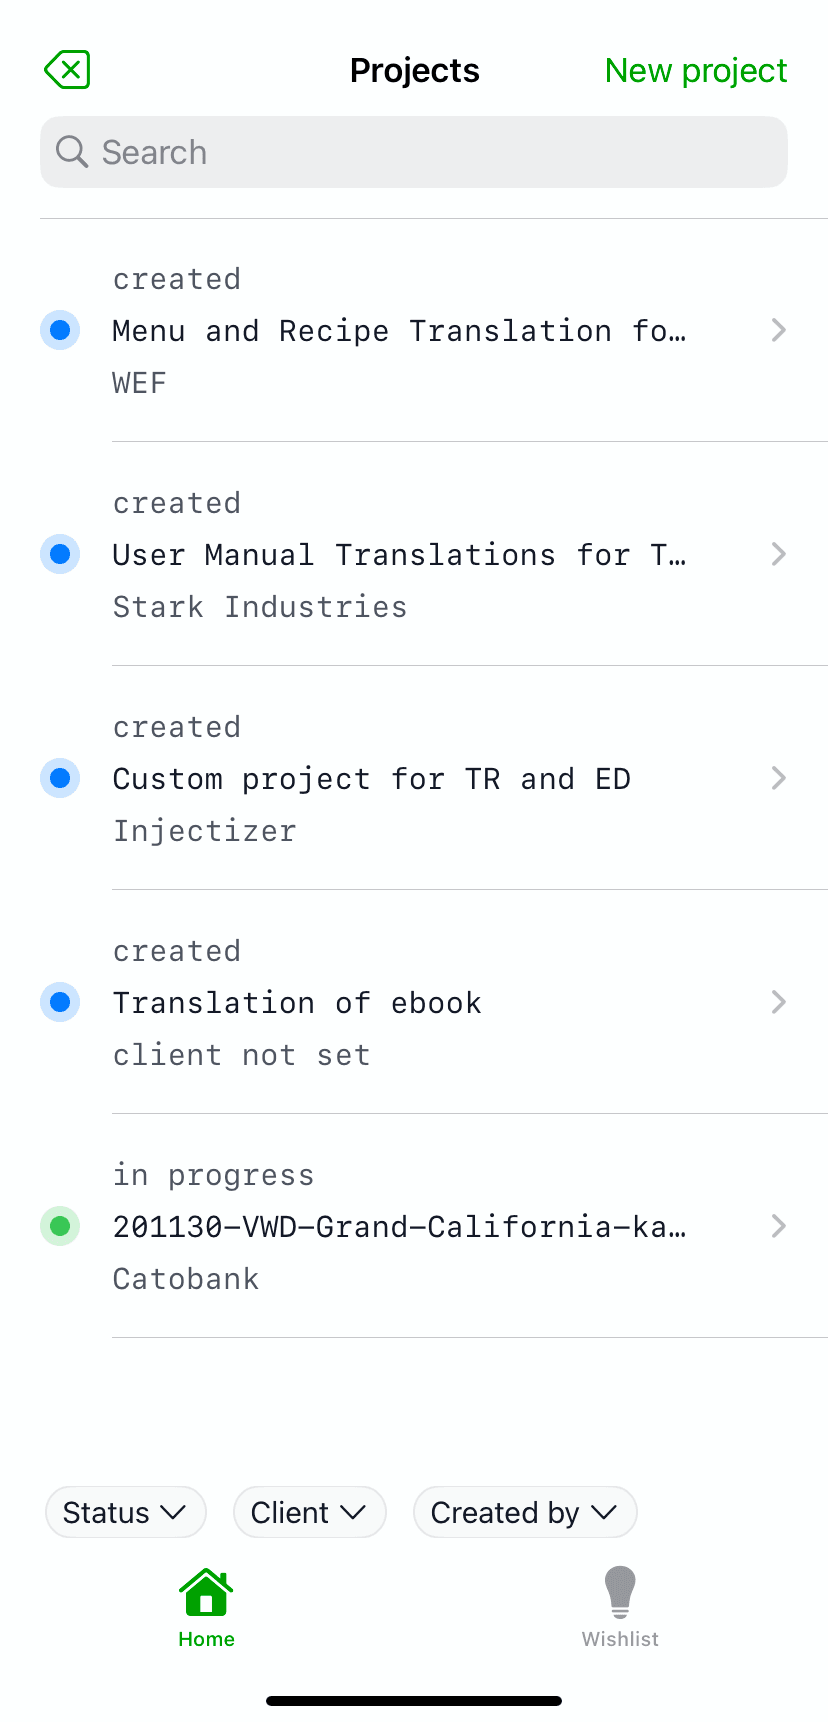Click blue status dot for Menu and Recipe project

click(60, 330)
